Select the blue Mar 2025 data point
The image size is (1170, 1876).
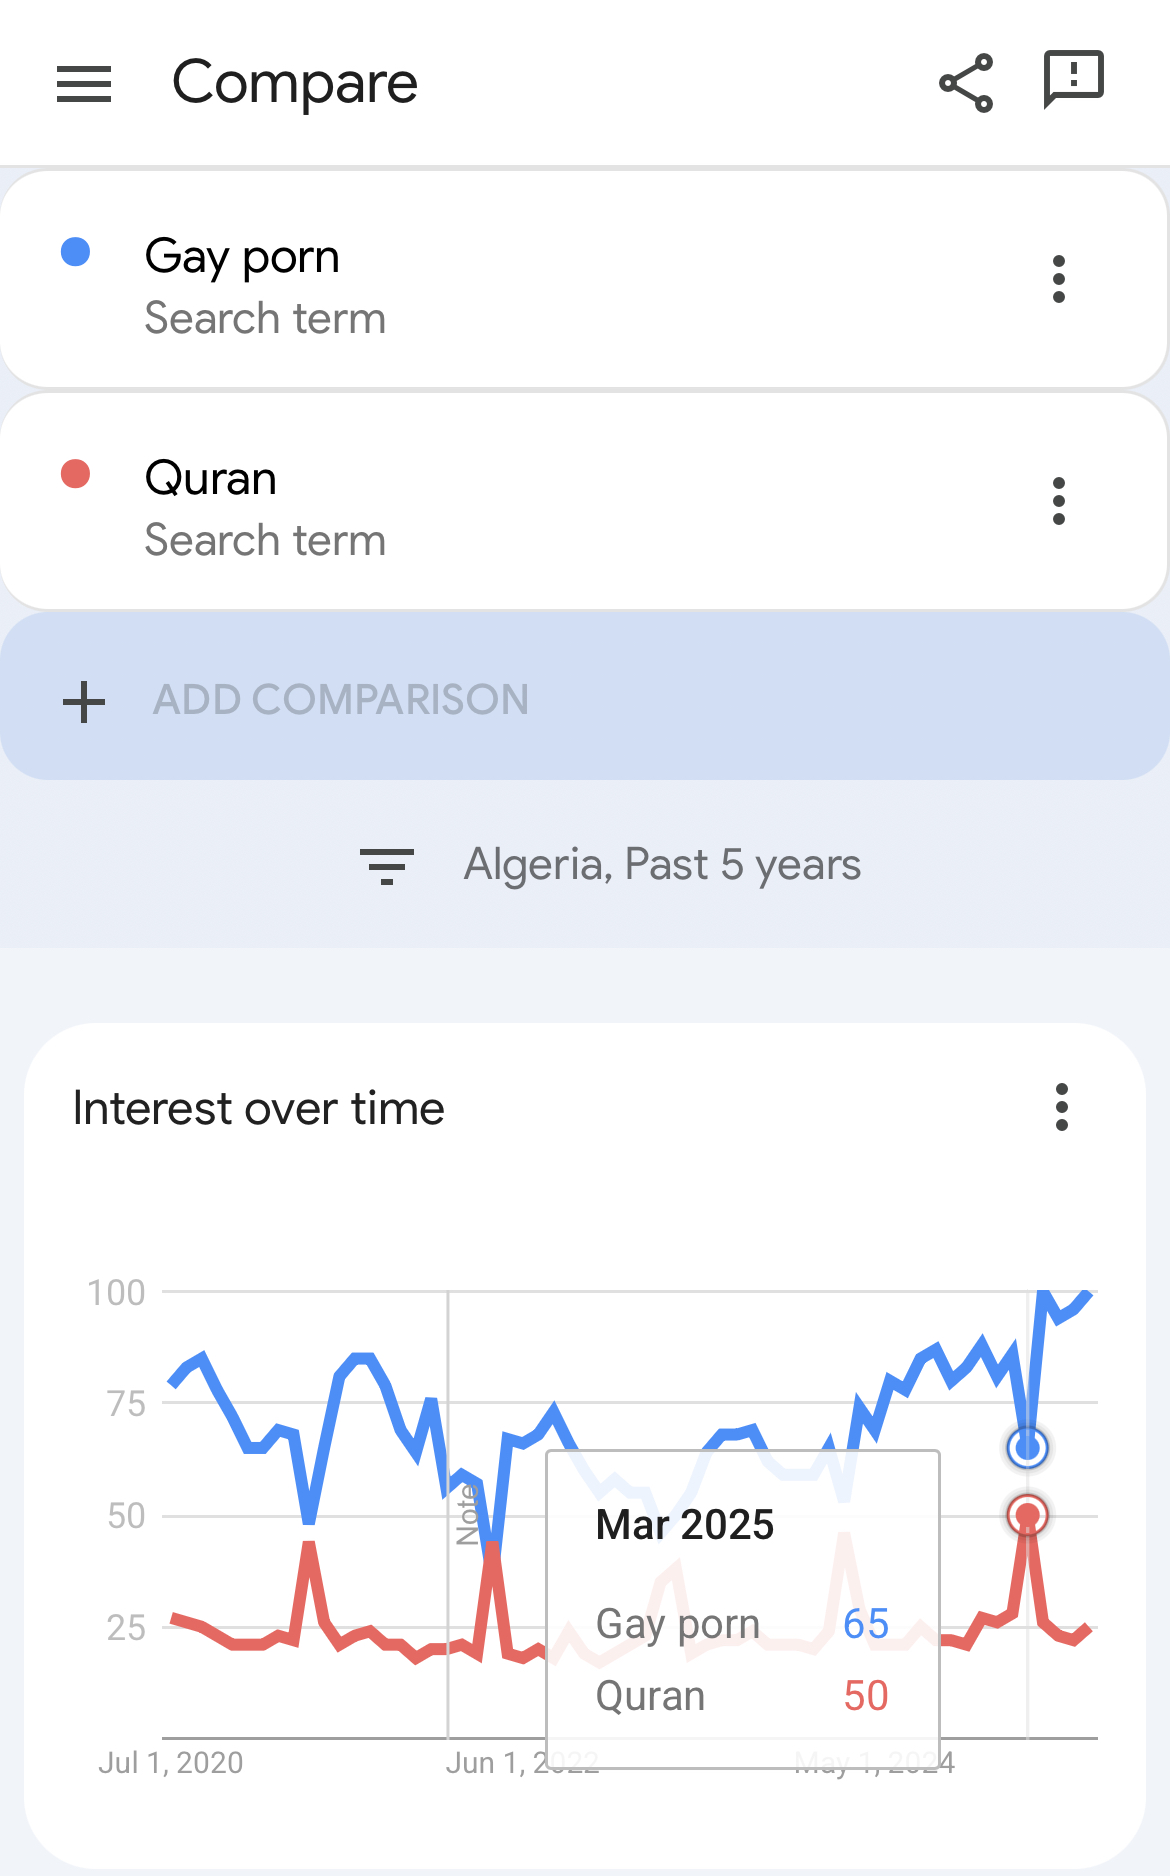click(x=1027, y=1447)
